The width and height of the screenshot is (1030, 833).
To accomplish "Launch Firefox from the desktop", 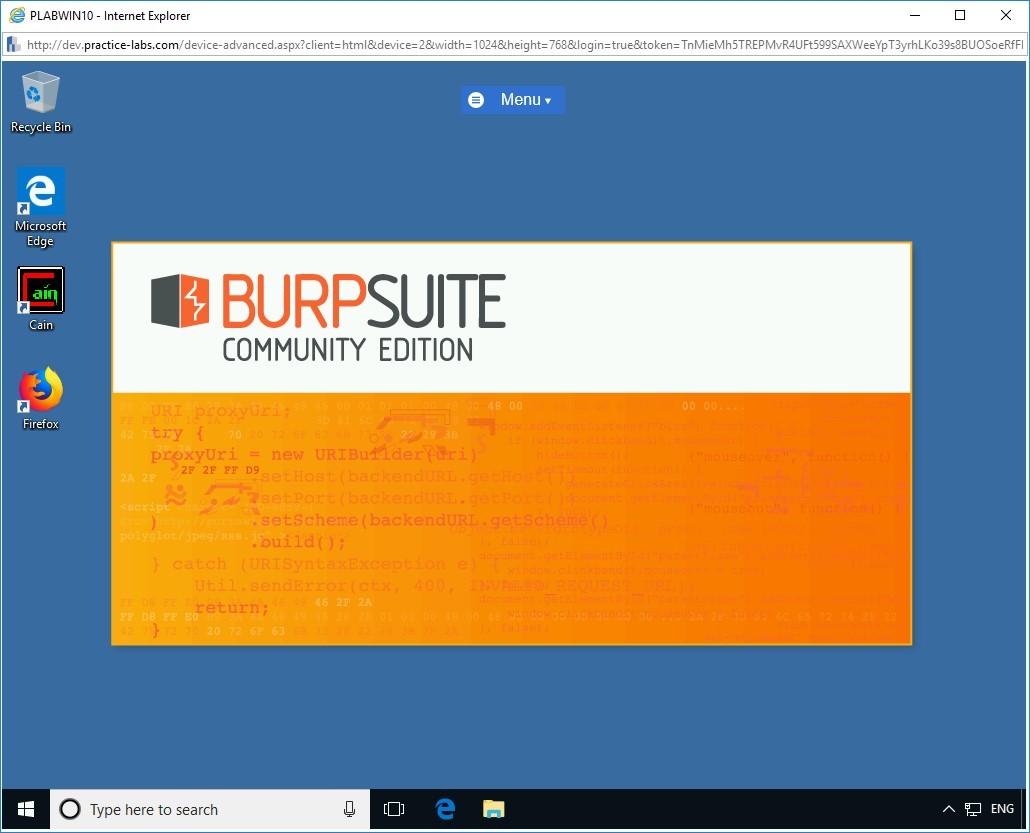I will (40, 390).
